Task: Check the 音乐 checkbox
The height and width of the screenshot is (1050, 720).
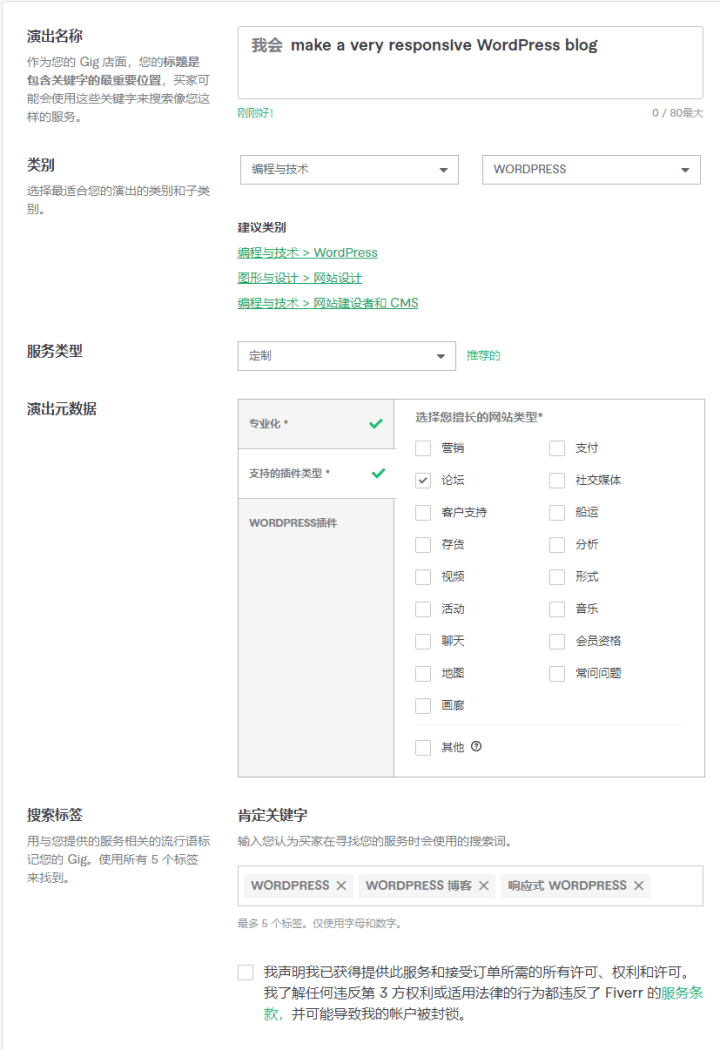Action: (557, 609)
